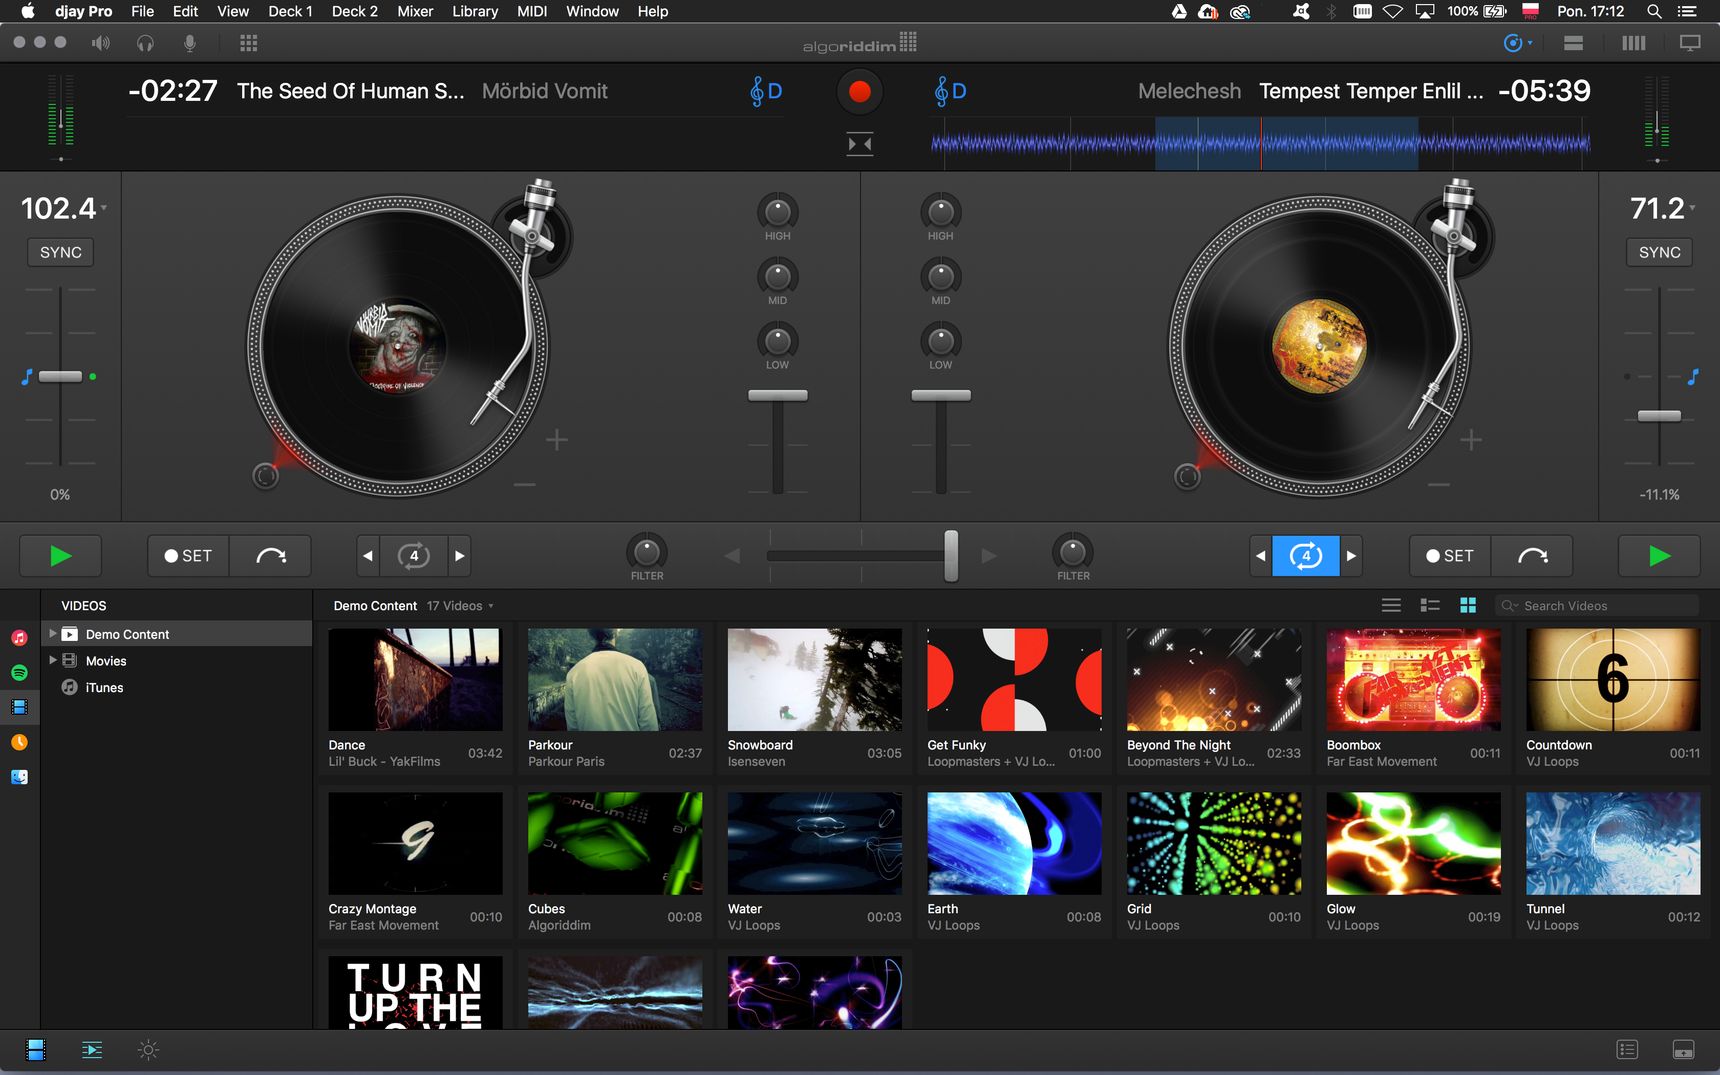1720x1075 pixels.
Task: Click Deck 2 jump-to-cue arrow button
Action: tap(1532, 555)
